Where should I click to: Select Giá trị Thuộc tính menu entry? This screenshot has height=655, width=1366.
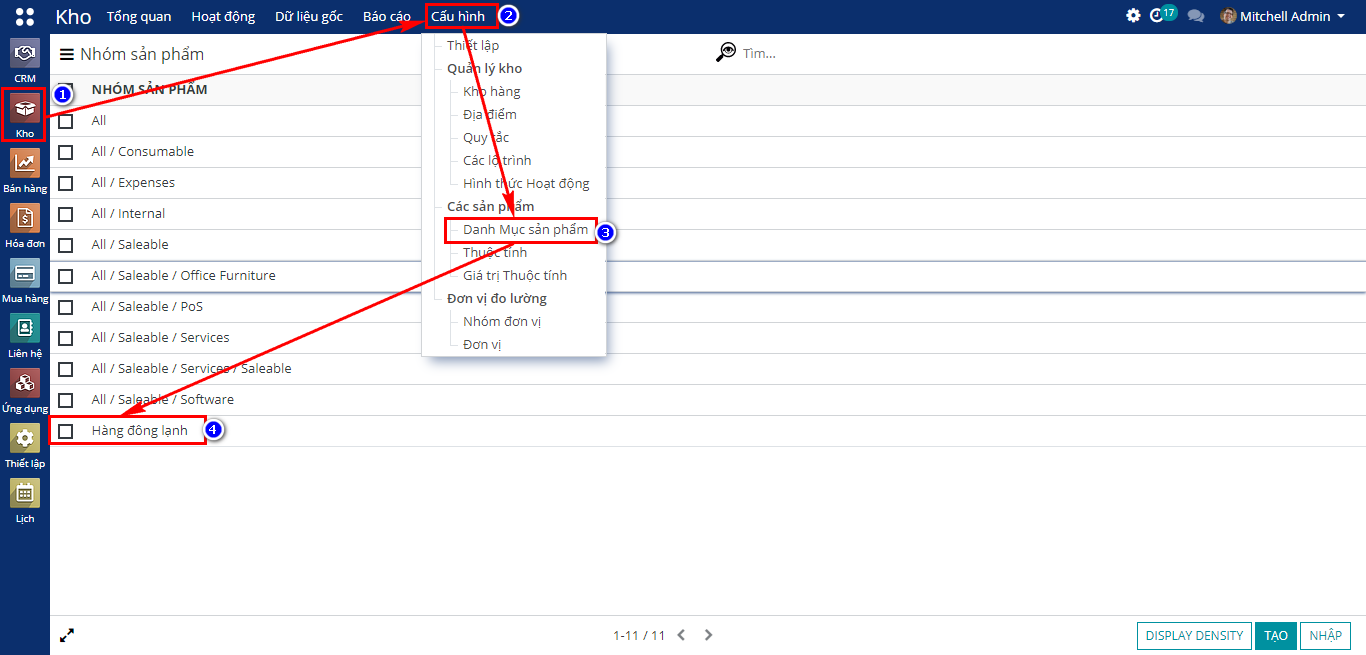coord(515,276)
